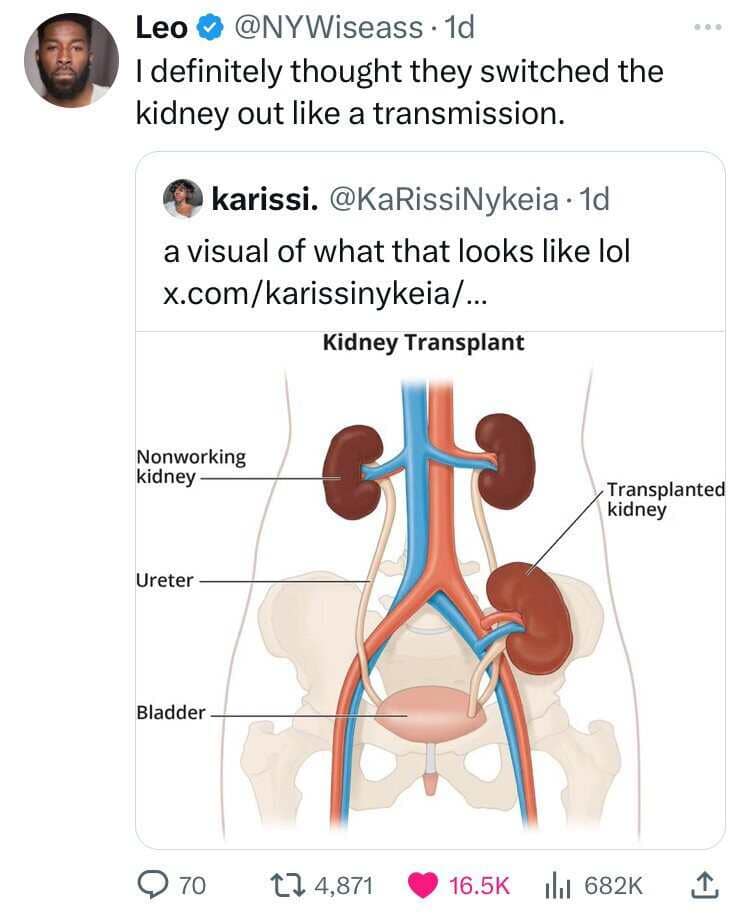Open the Kidney Transplant diagram image
Image resolution: width=750 pixels, height=918 pixels.
click(430, 590)
